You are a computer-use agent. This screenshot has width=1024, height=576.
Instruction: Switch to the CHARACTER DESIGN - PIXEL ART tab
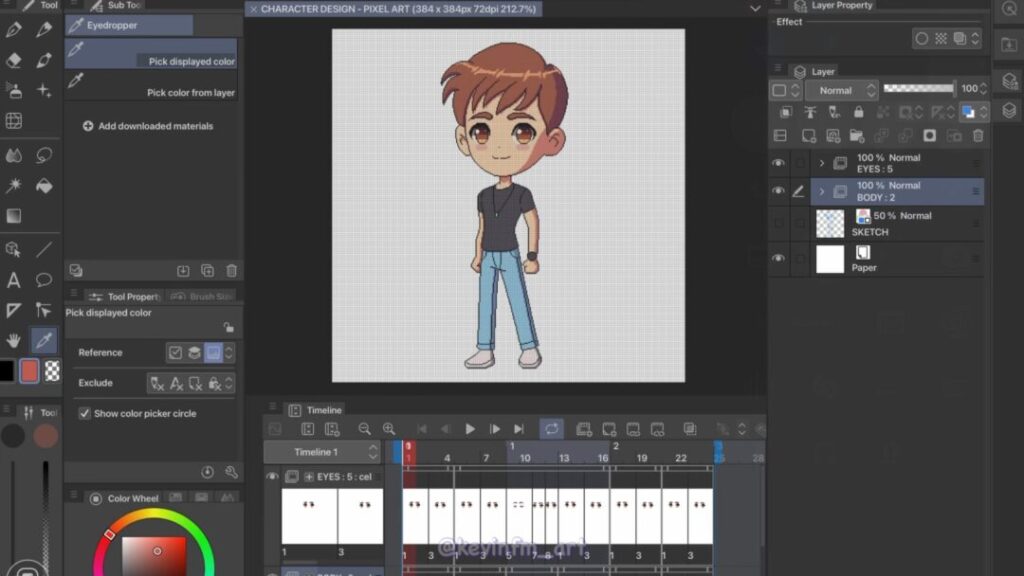pos(397,9)
